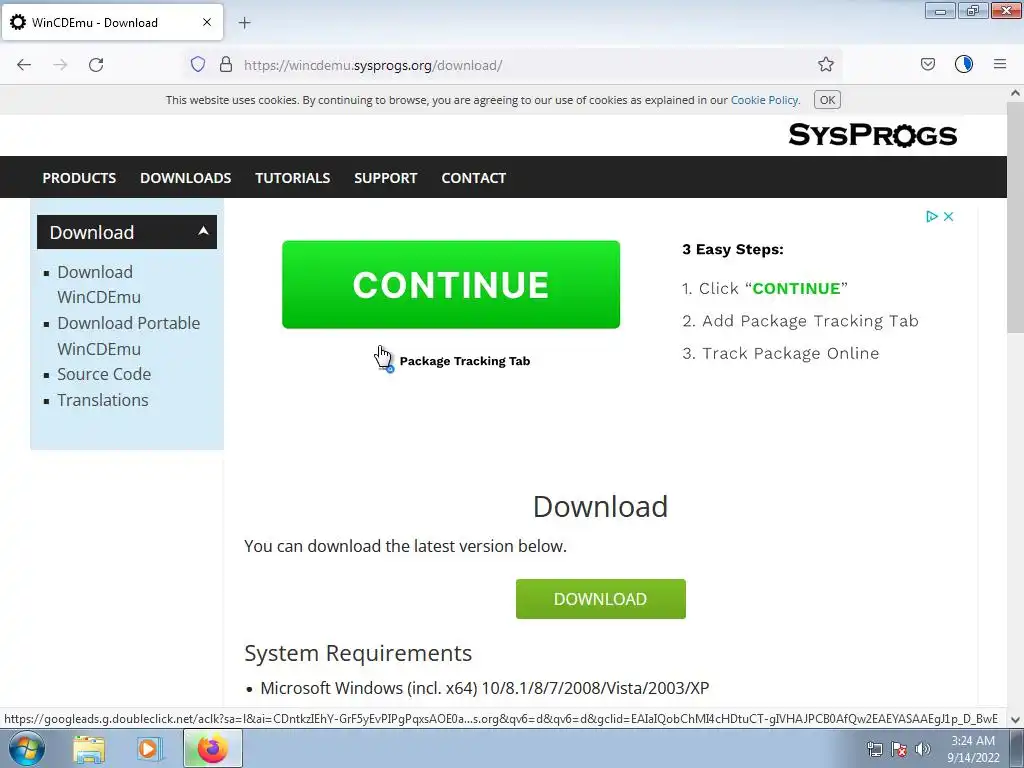Click the network tray icon

click(x=874, y=749)
